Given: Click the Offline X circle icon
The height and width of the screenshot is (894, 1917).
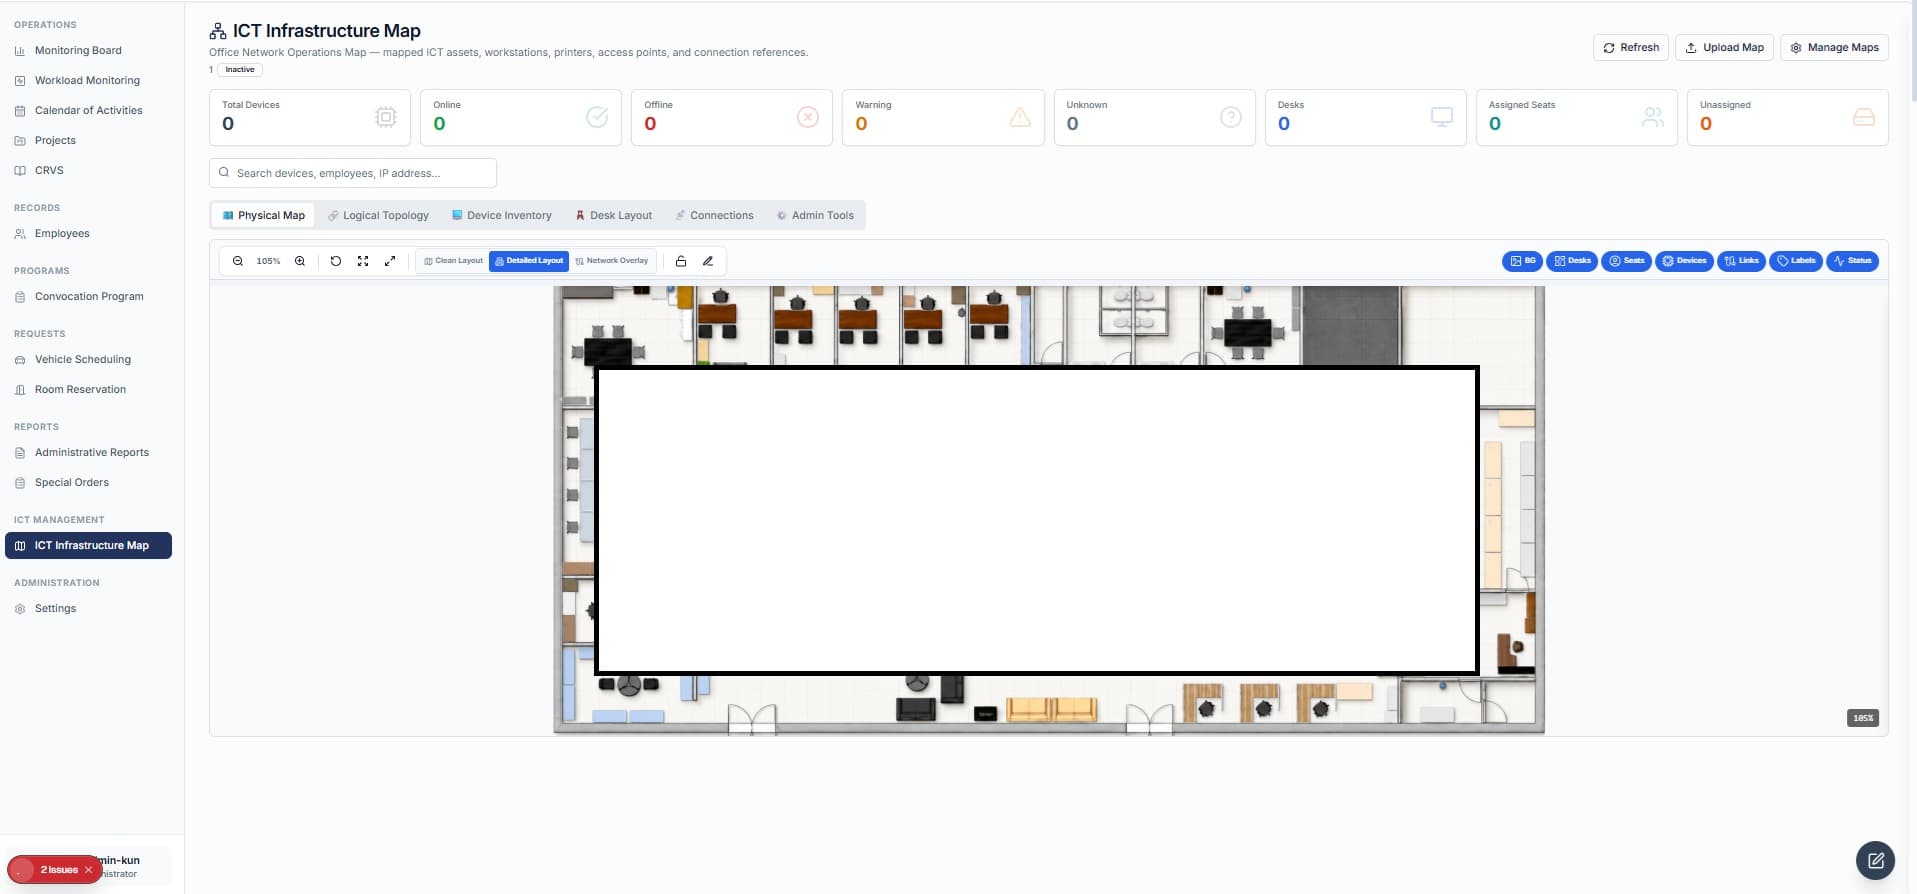Looking at the screenshot, I should click(808, 117).
